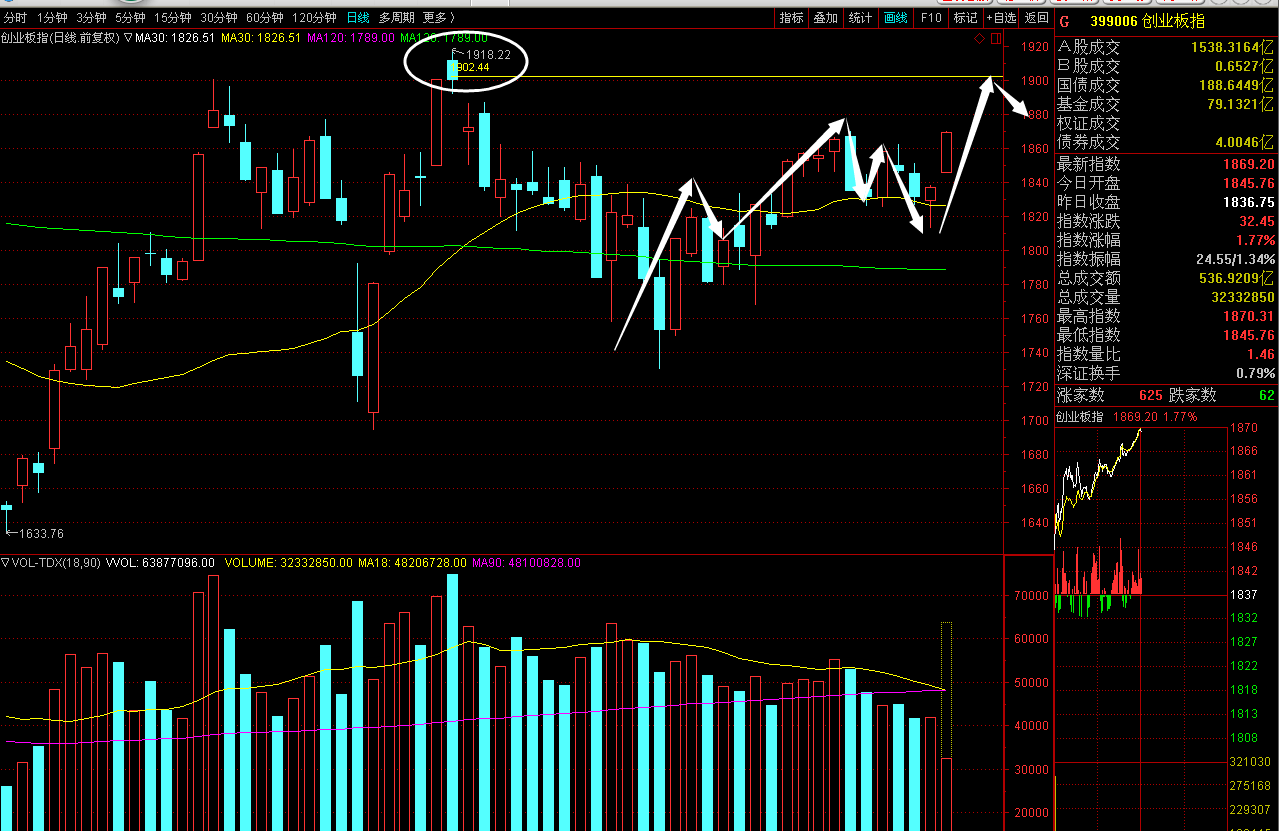Click the red panel layout icon near 1920
Image resolution: width=1279 pixels, height=831 pixels.
tap(996, 39)
